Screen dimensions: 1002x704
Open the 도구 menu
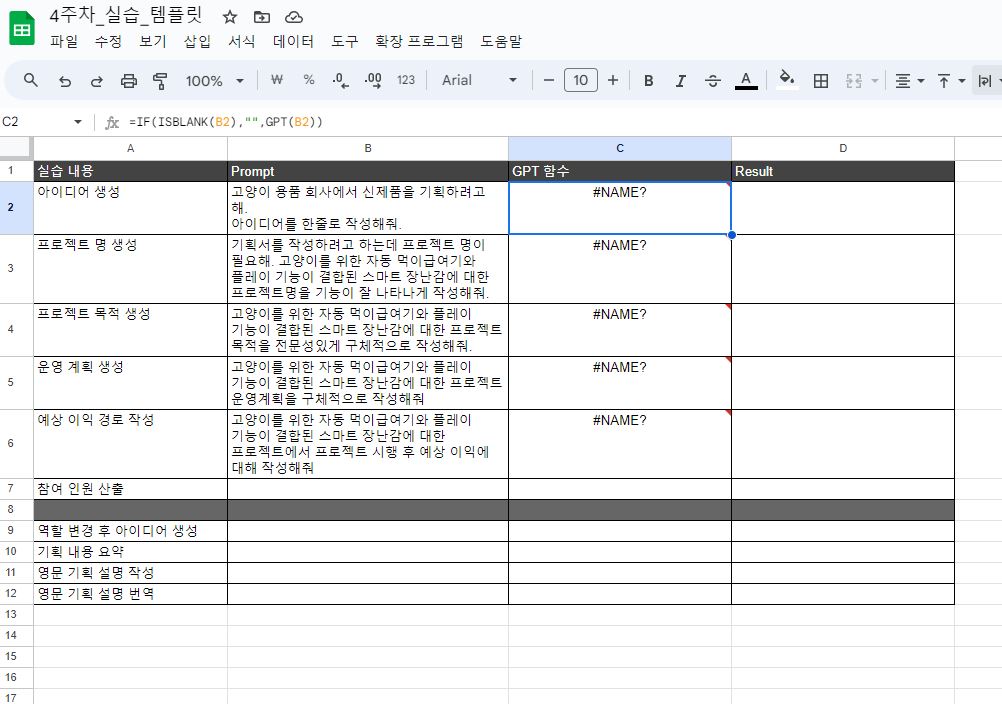[344, 42]
